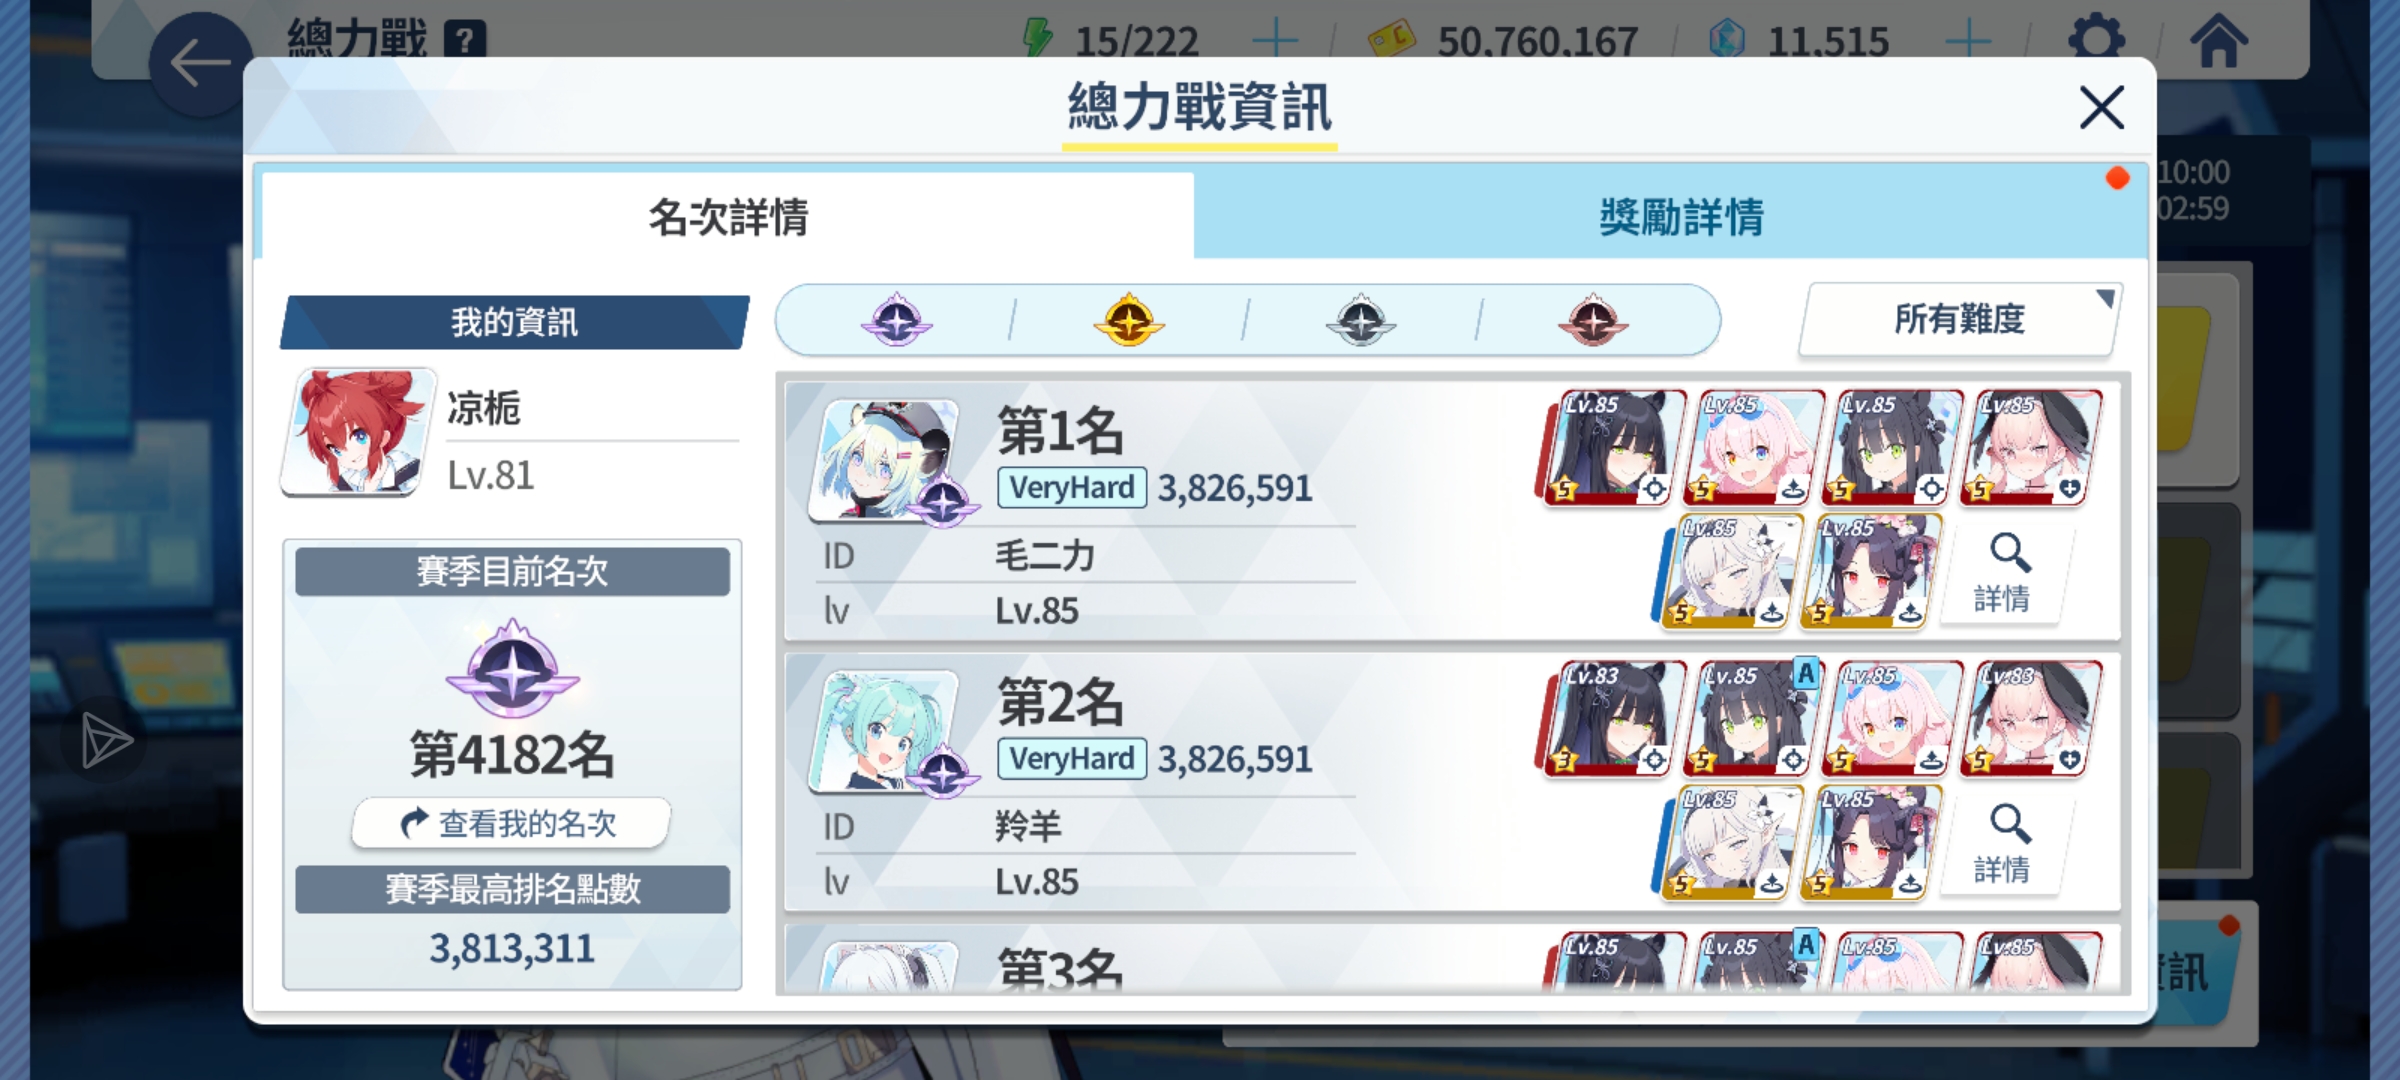Go to the home lobby icon
Screen dimensions: 2400x1080
point(2218,40)
